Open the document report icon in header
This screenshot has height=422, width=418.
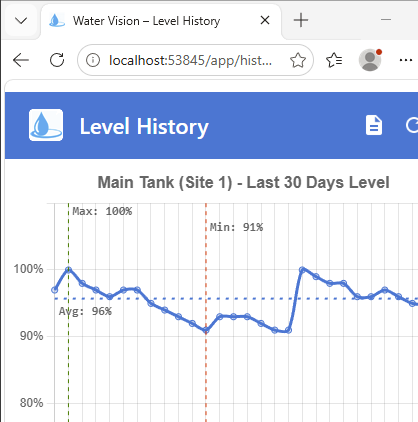(x=374, y=125)
